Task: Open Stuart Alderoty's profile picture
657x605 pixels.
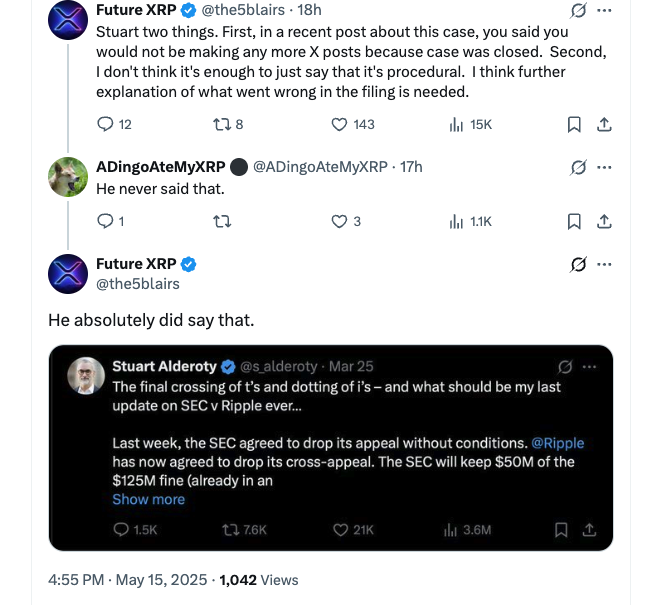Action: 86,375
